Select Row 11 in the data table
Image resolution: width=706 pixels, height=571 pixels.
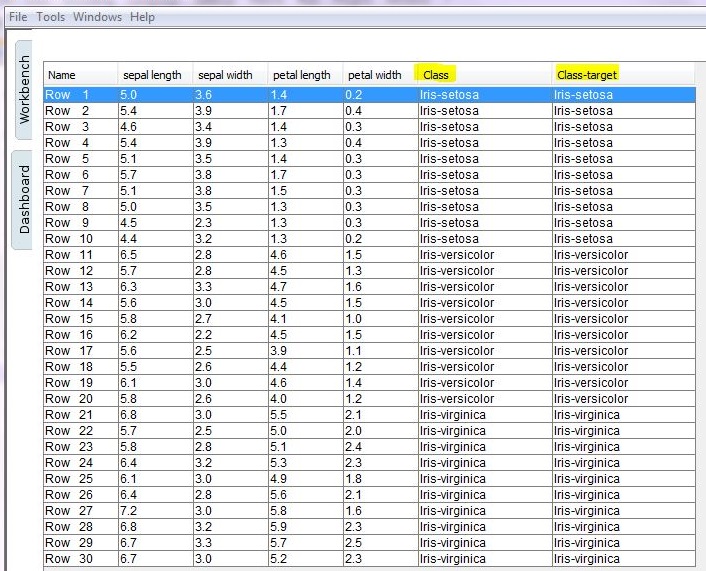click(68, 255)
